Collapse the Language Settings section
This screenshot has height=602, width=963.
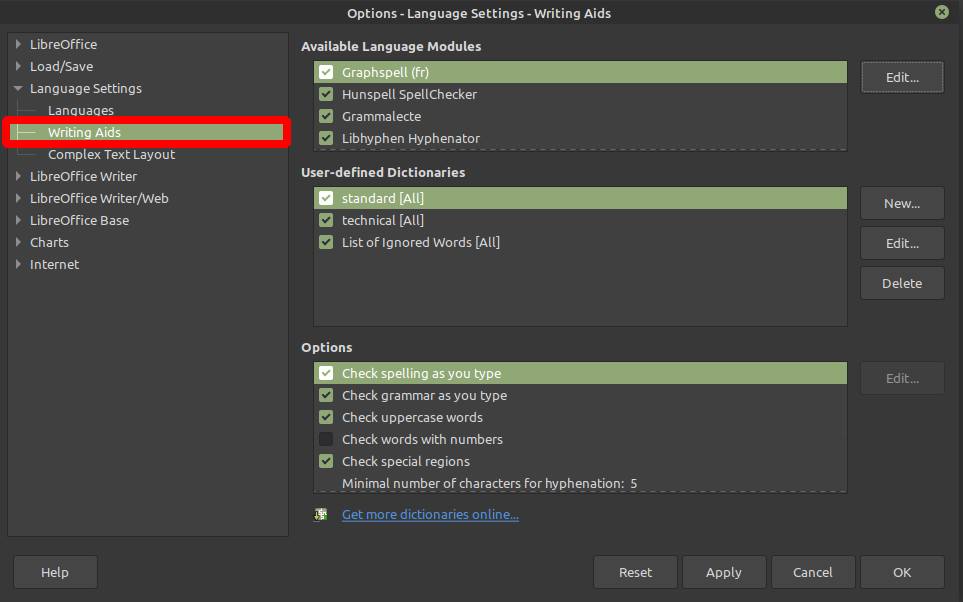click(18, 89)
